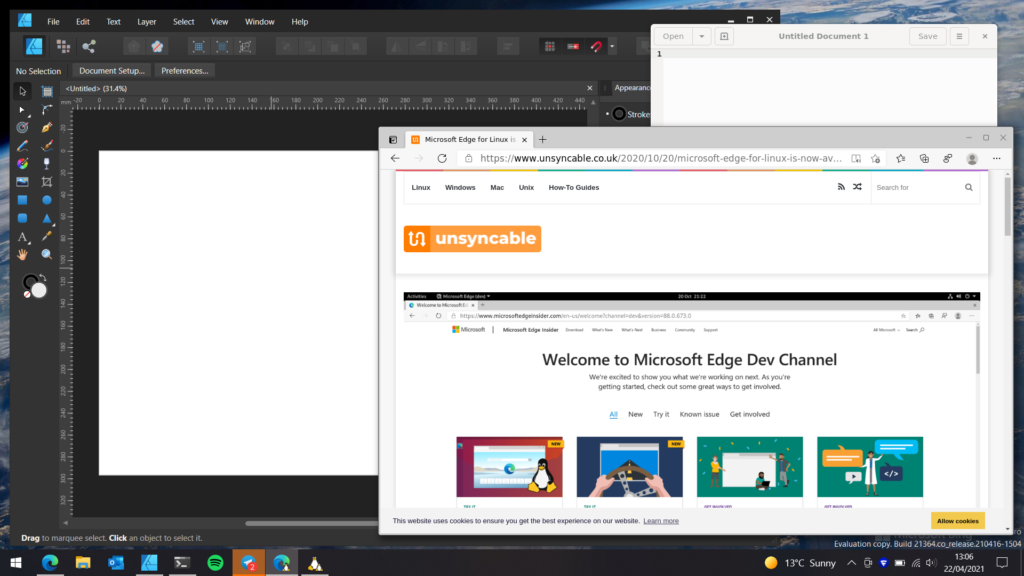The height and width of the screenshot is (576, 1024).
Task: Select the Pen tool in Affinity Designer
Action: coord(46,127)
